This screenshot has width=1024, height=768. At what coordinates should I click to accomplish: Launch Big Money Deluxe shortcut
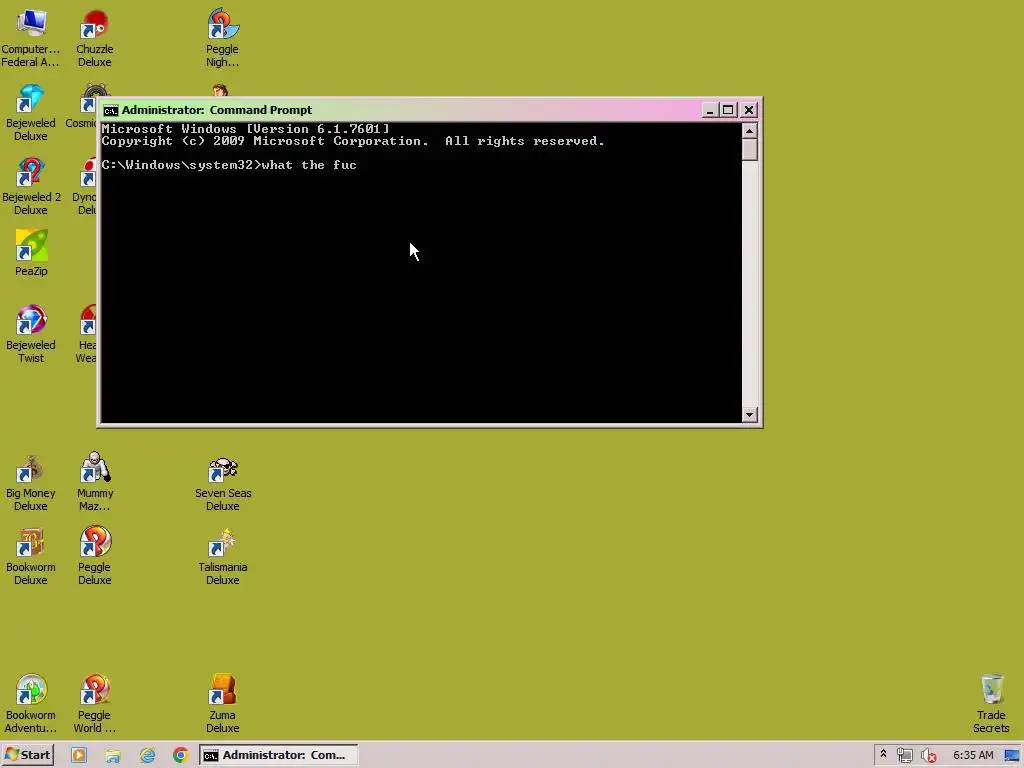click(x=31, y=483)
